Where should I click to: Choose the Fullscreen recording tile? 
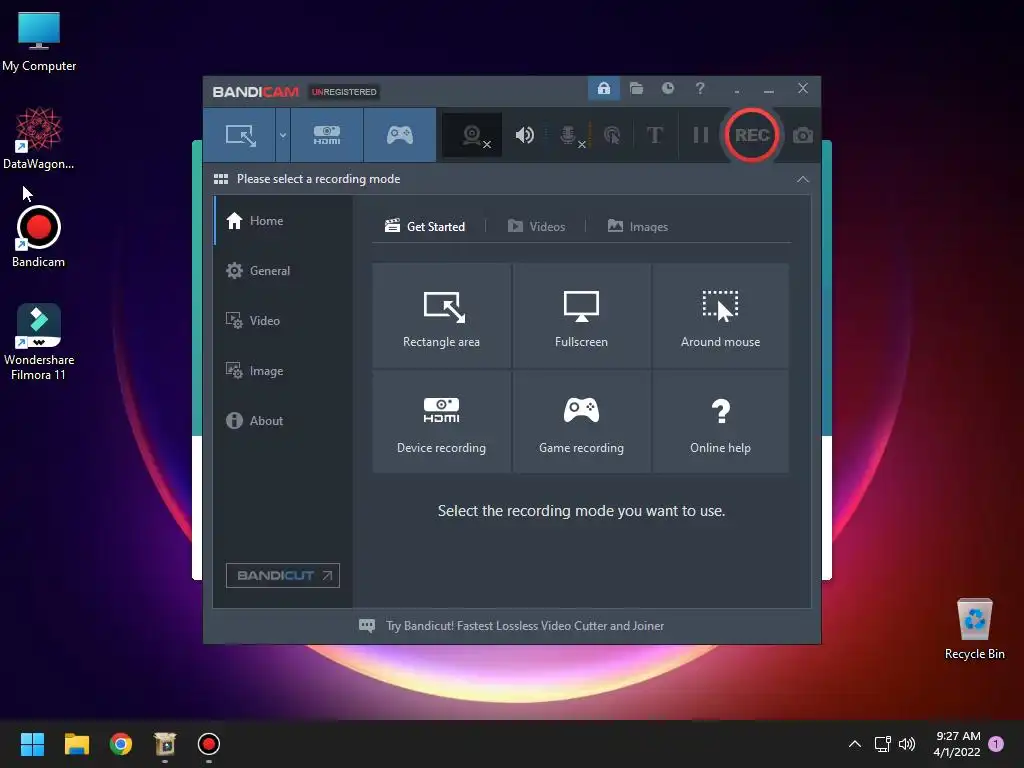tap(581, 316)
